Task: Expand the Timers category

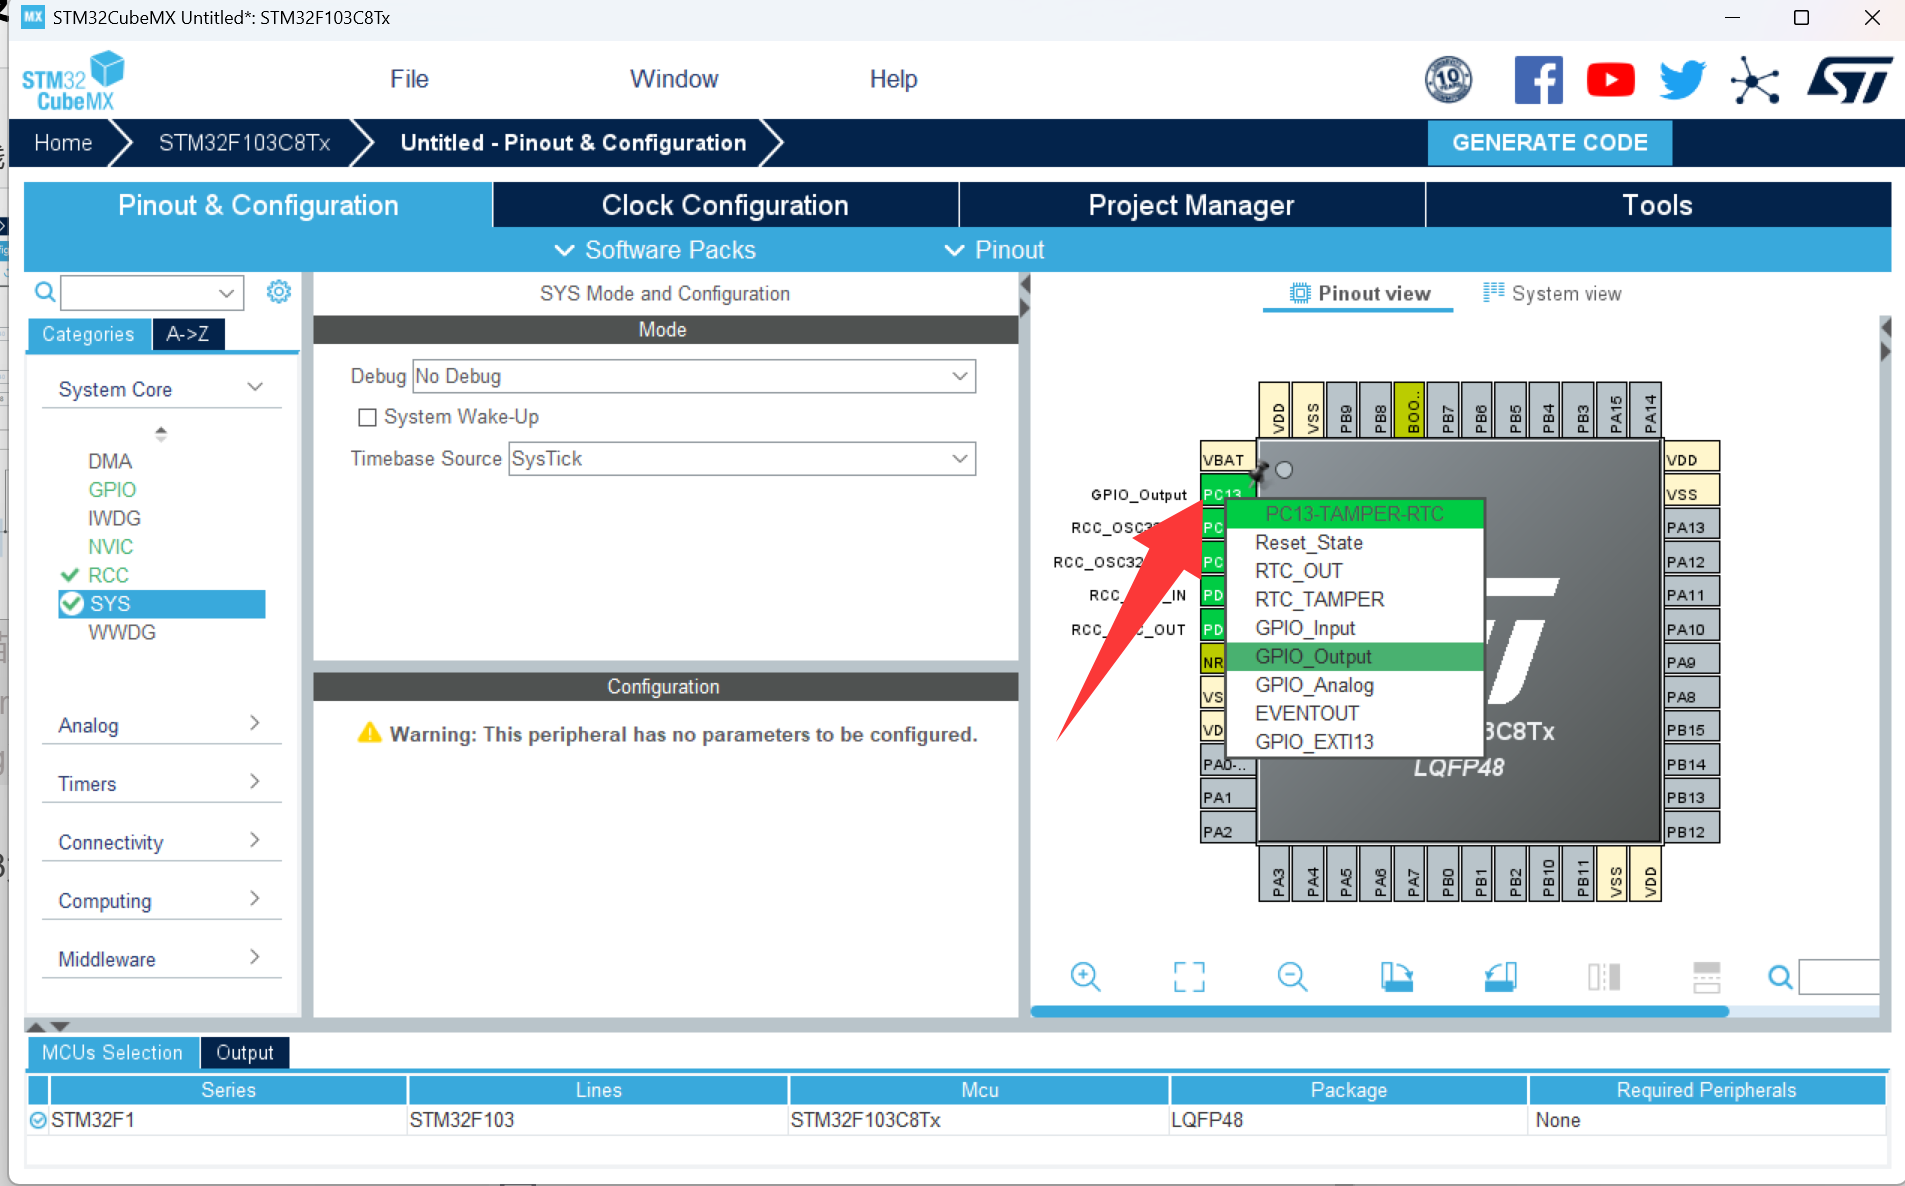Action: [255, 781]
